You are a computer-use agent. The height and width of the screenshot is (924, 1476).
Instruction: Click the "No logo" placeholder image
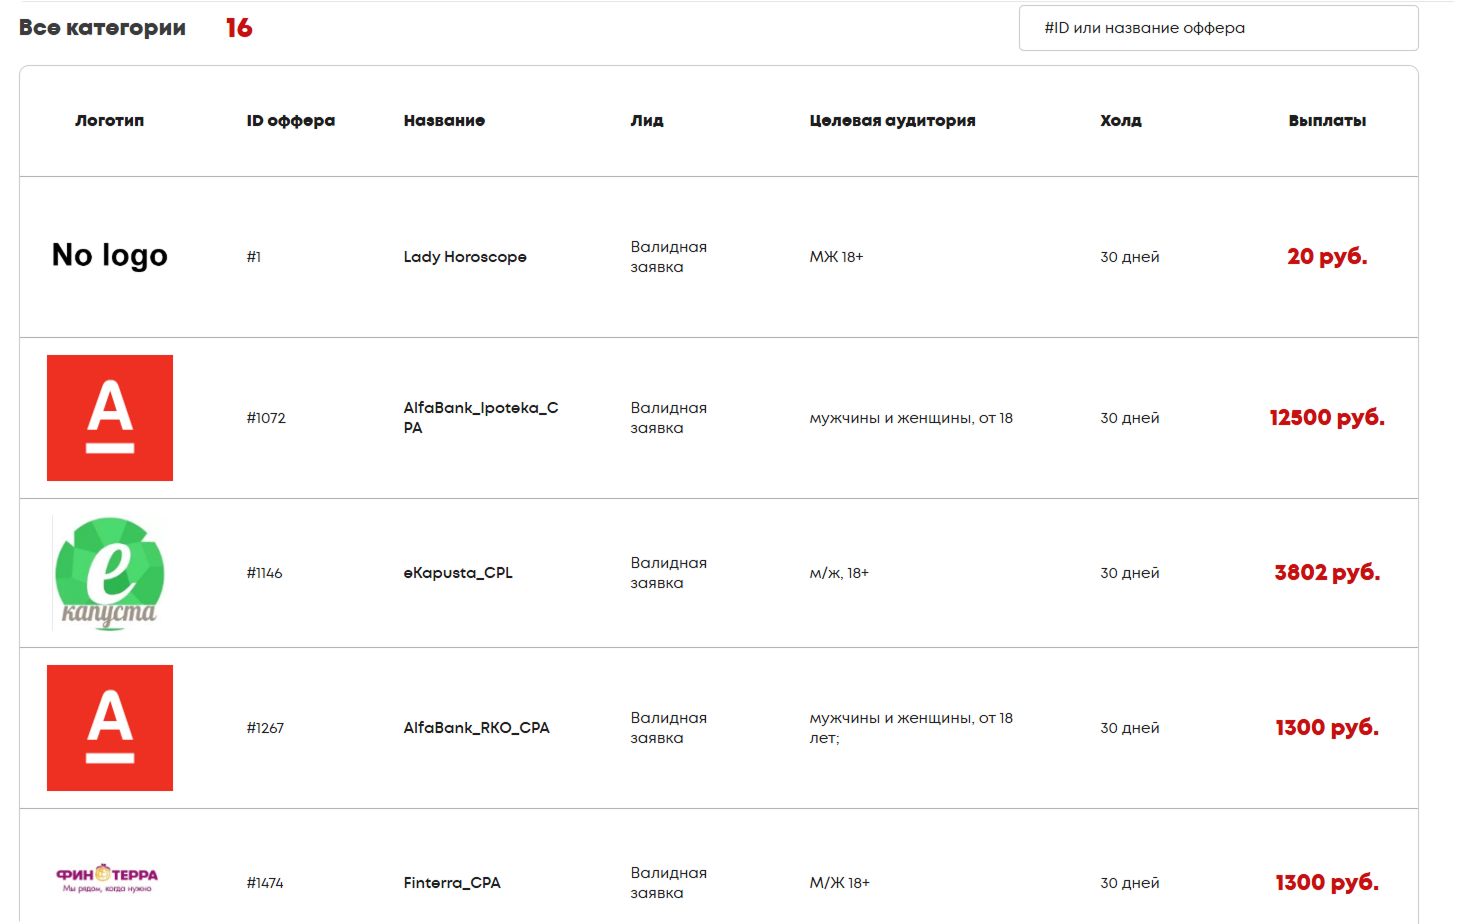pyautogui.click(x=109, y=256)
